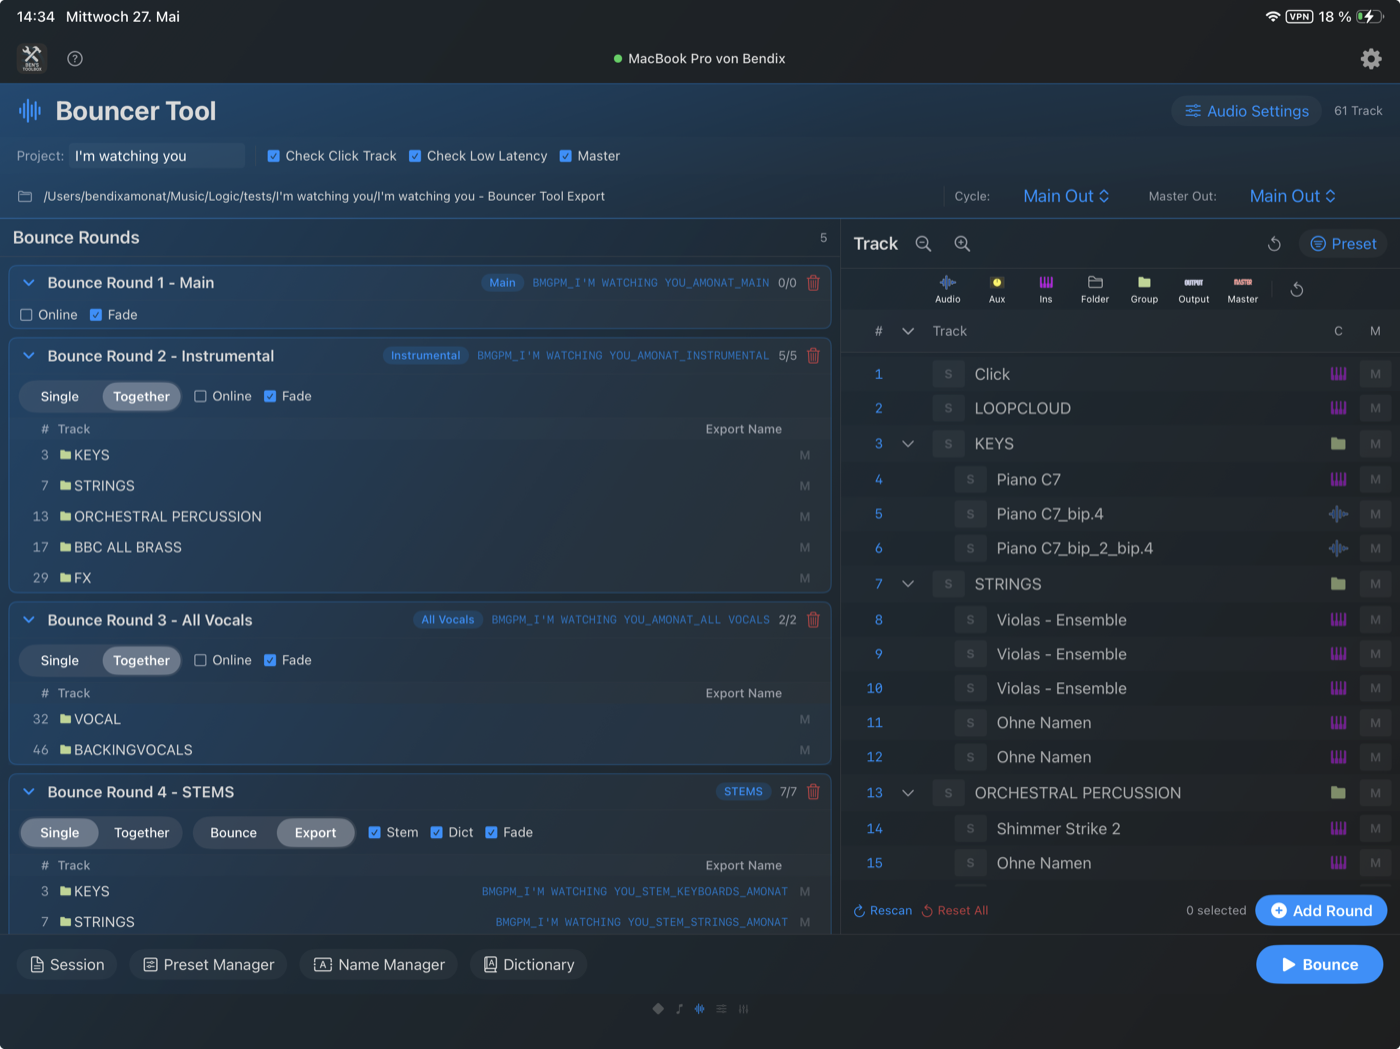Screen dimensions: 1400x1049
Task: Select Single mode in Round 4
Action: pos(60,833)
